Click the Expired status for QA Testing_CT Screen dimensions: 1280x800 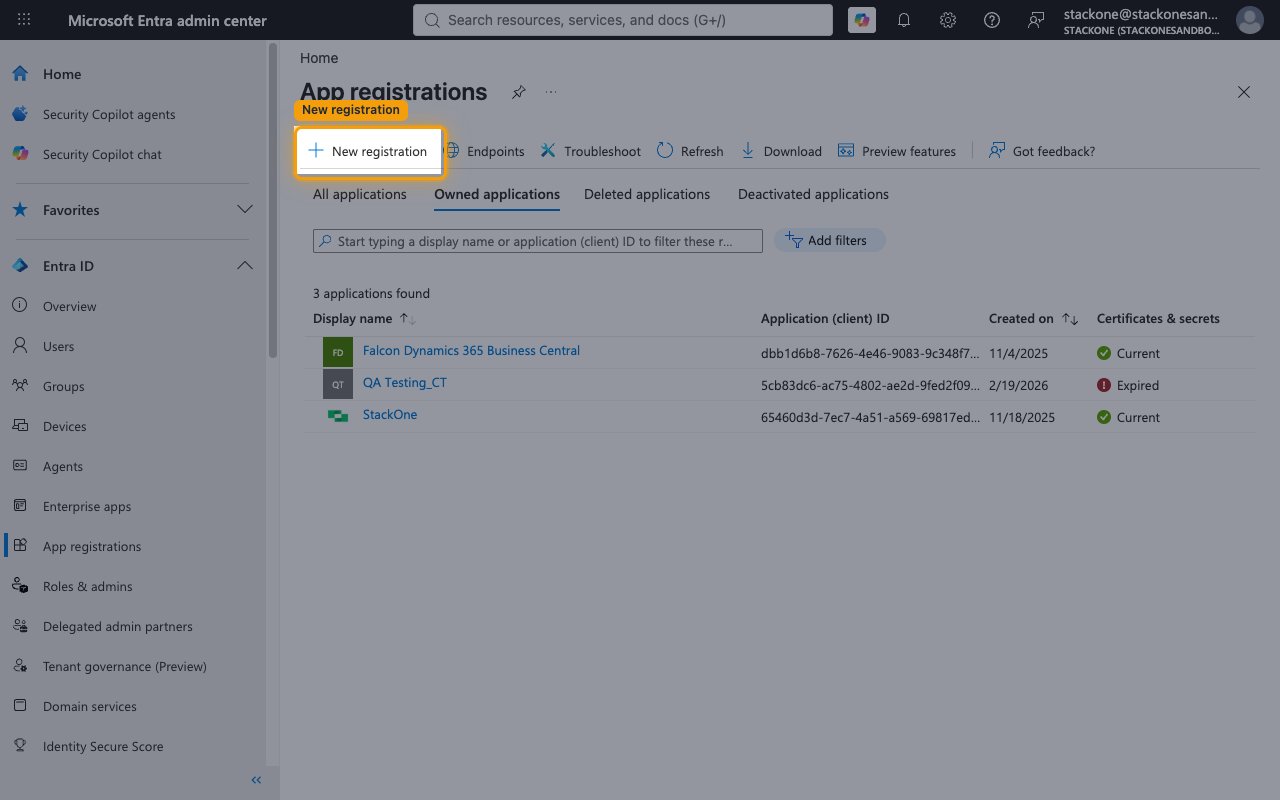tap(1128, 385)
